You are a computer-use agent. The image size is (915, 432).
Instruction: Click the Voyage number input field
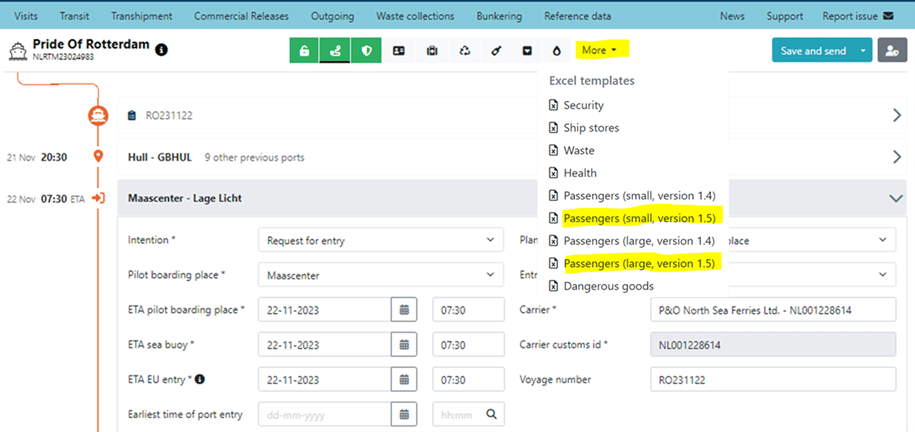click(x=772, y=379)
